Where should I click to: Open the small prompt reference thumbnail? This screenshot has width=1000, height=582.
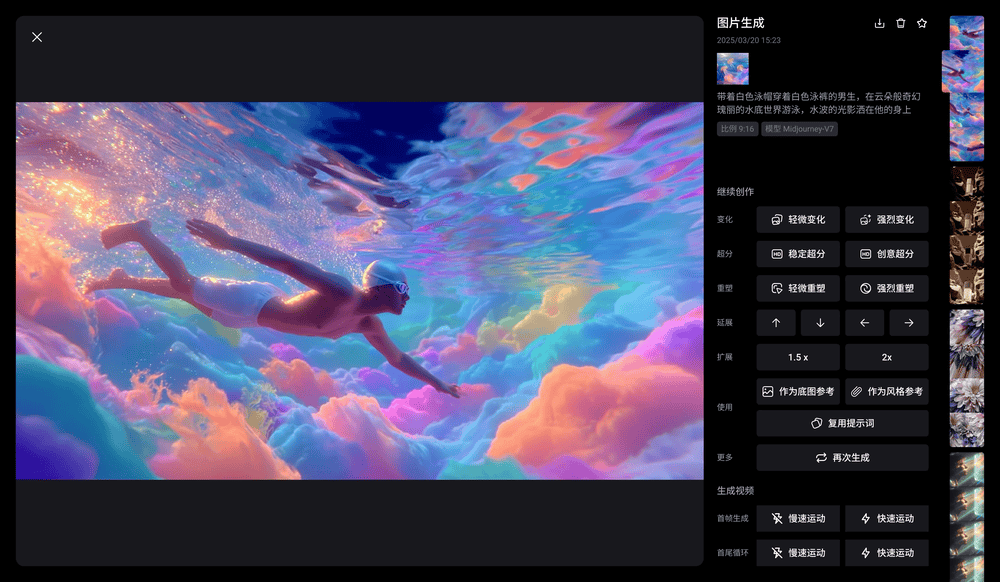click(732, 68)
